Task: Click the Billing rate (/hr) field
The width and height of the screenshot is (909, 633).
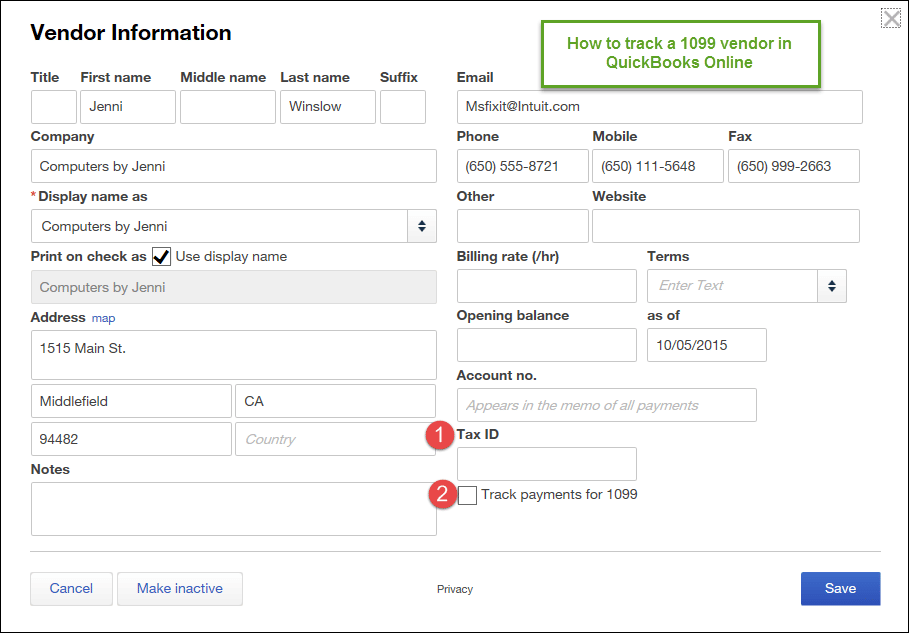Action: (x=546, y=286)
